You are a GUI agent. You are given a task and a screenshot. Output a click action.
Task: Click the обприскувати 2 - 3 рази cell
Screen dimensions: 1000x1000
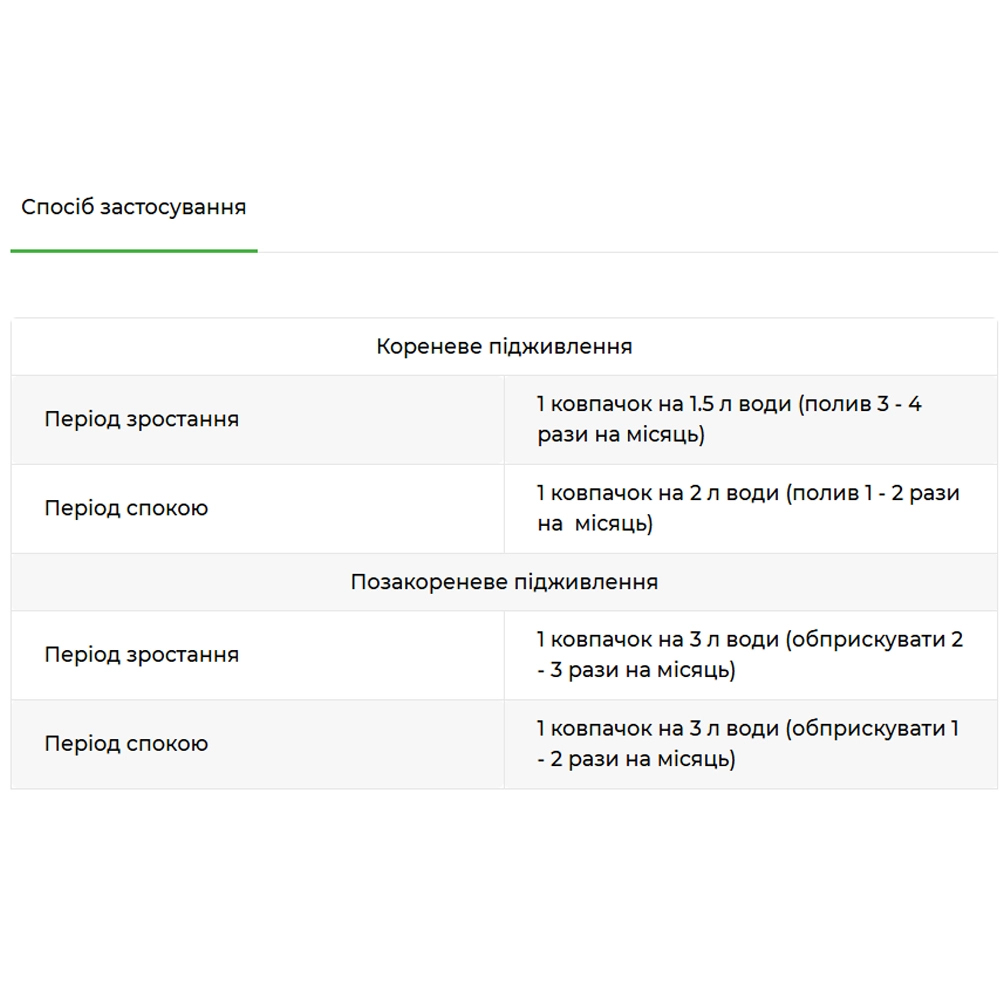click(x=751, y=655)
